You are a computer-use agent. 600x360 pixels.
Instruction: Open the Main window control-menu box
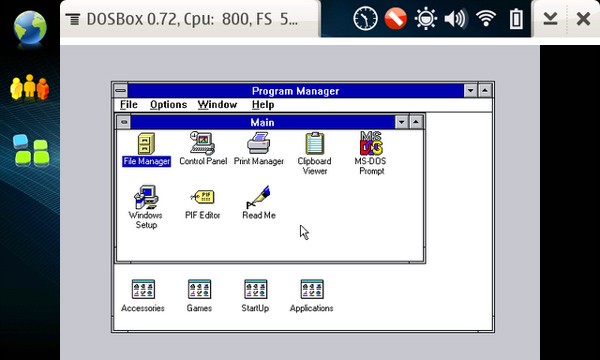point(124,122)
